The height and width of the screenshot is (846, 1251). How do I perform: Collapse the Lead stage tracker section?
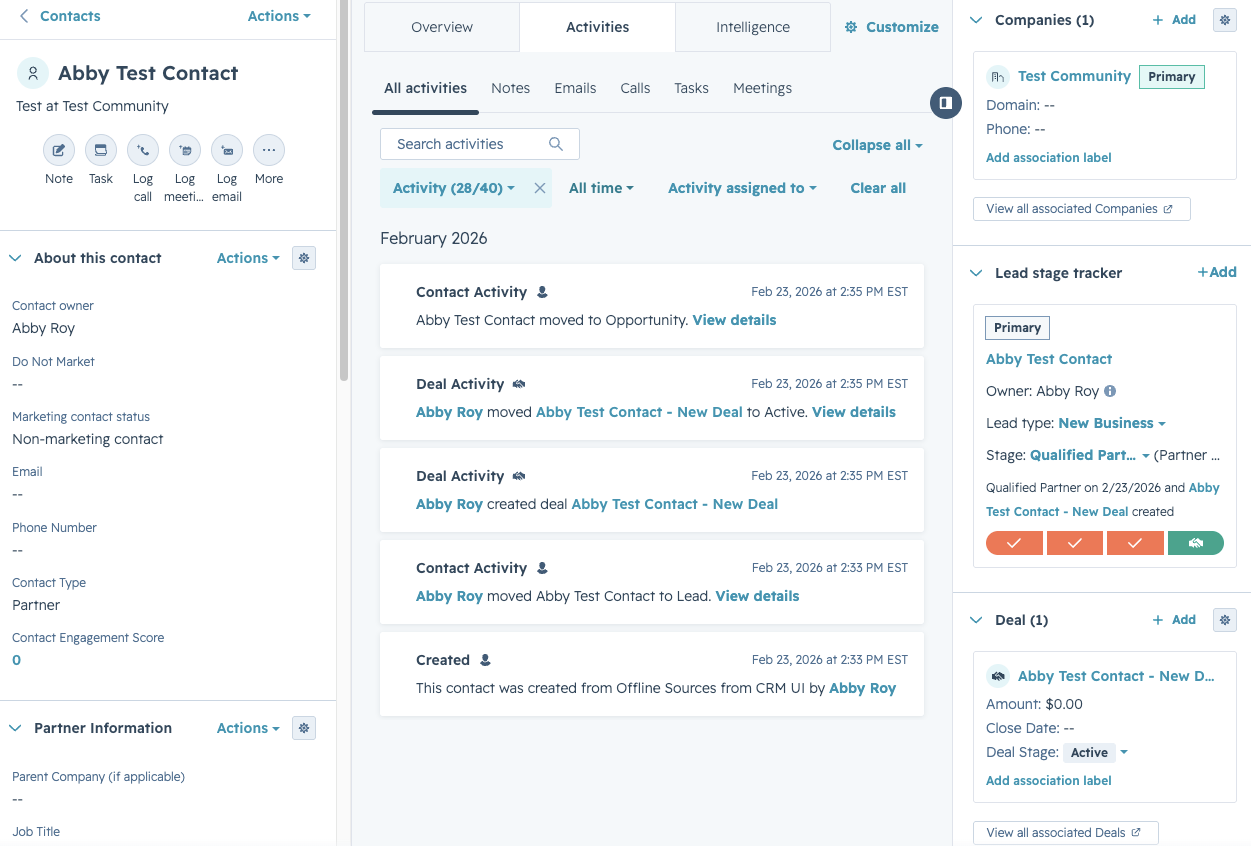pos(976,273)
